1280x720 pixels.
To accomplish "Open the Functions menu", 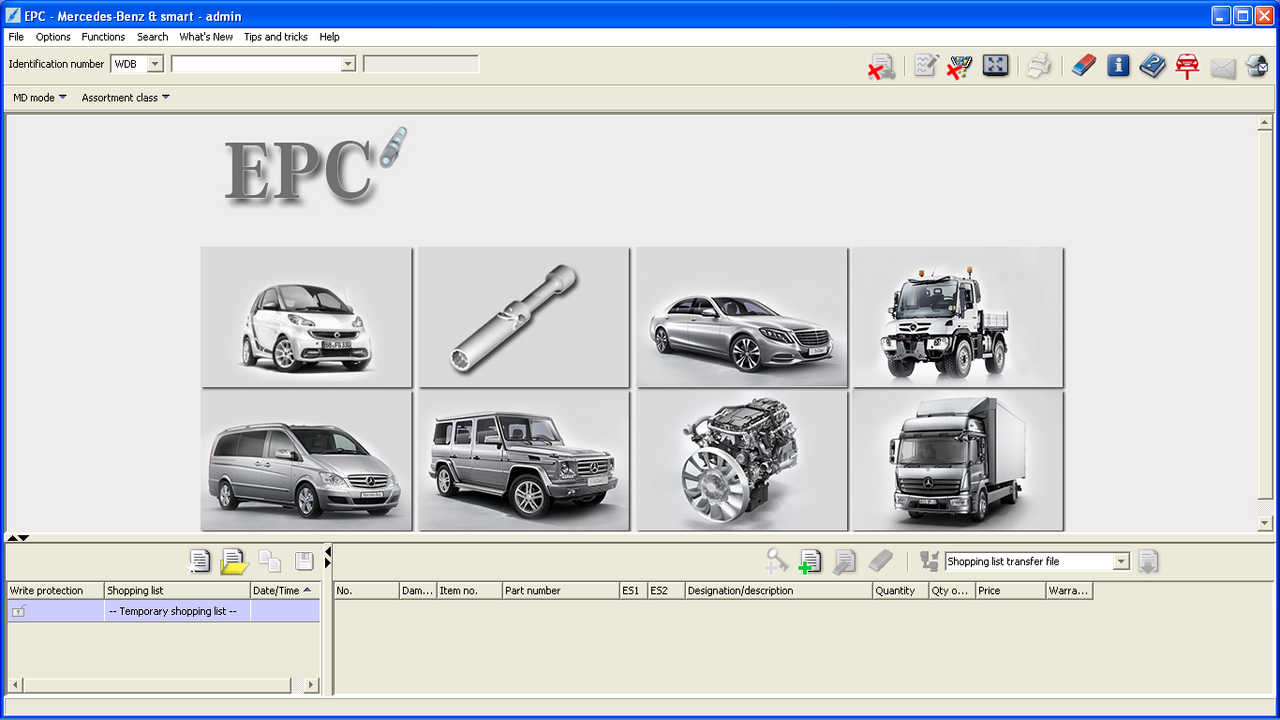I will (103, 37).
